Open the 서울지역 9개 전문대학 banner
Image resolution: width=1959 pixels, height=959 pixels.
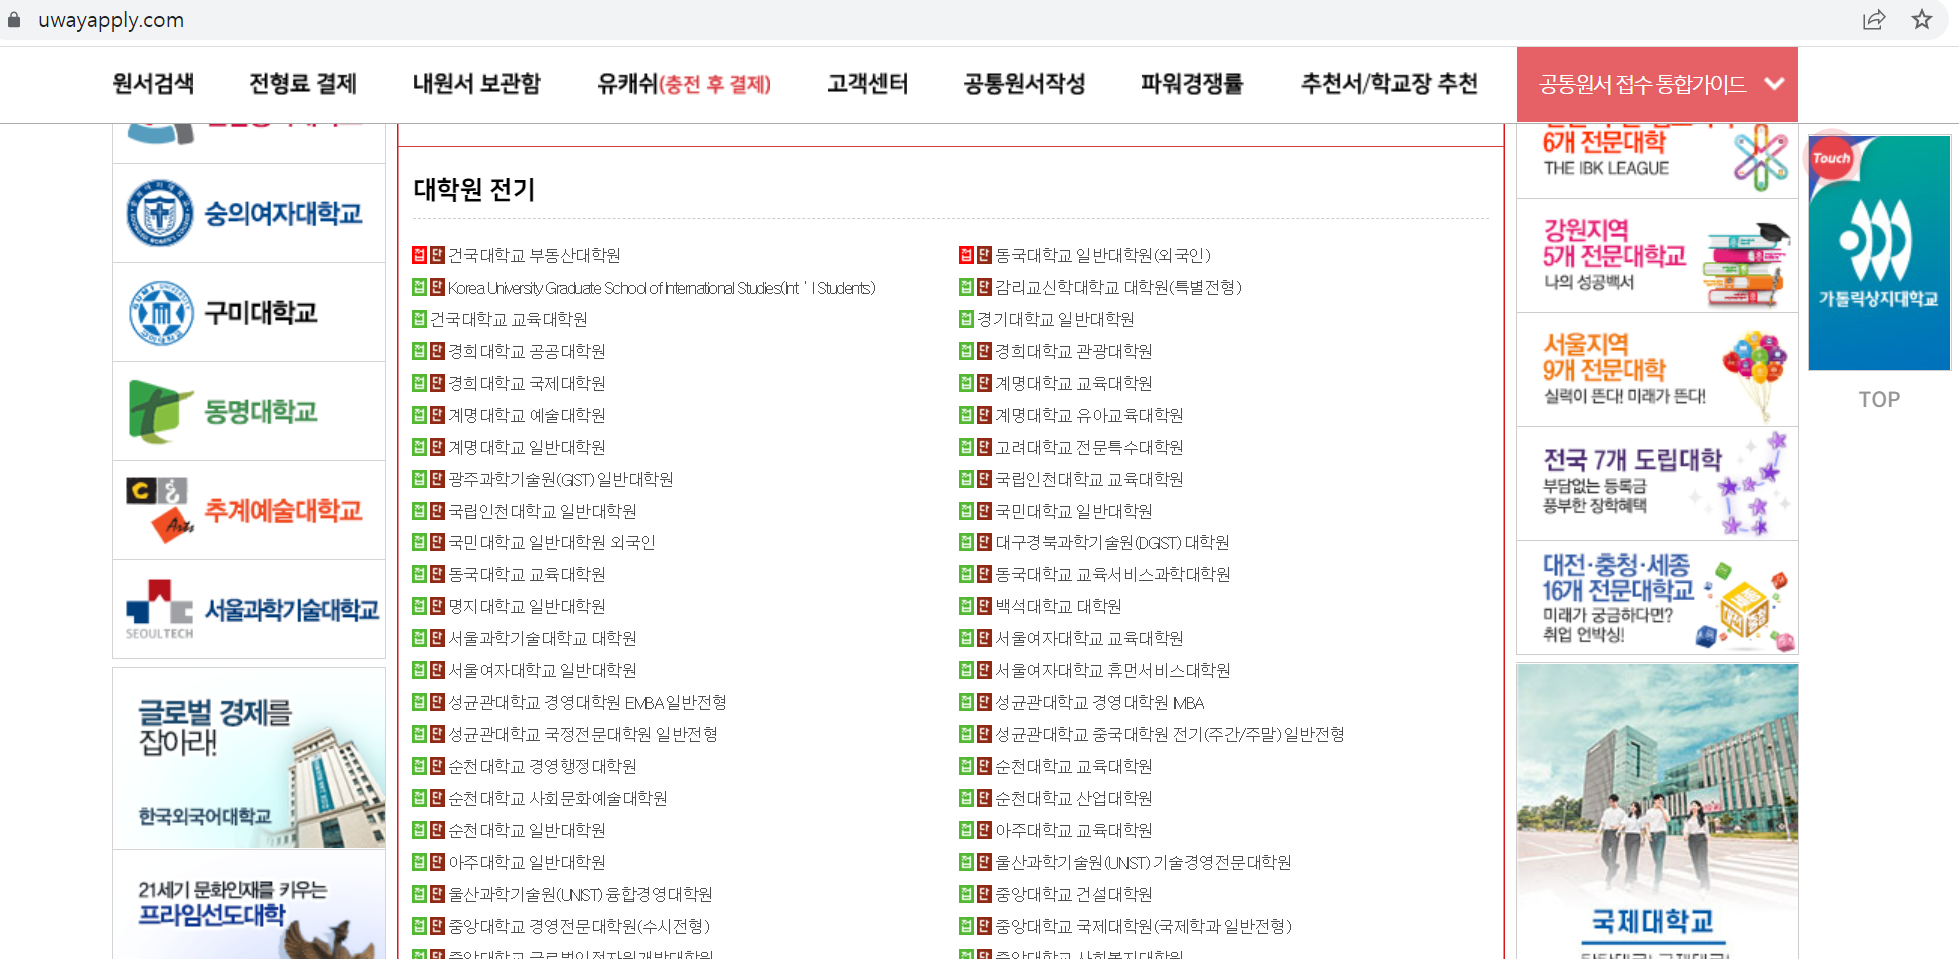point(1657,370)
